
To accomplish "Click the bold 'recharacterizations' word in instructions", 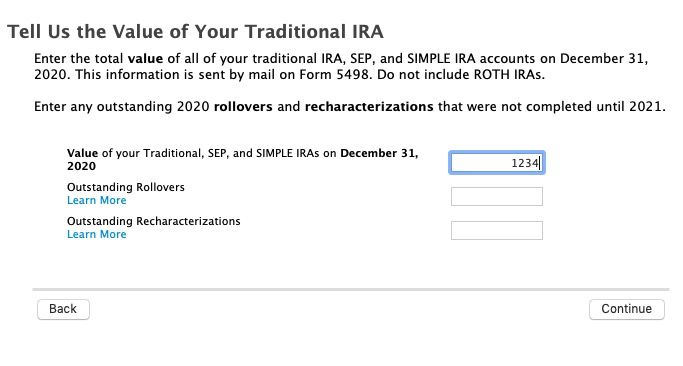I will pyautogui.click(x=369, y=107).
